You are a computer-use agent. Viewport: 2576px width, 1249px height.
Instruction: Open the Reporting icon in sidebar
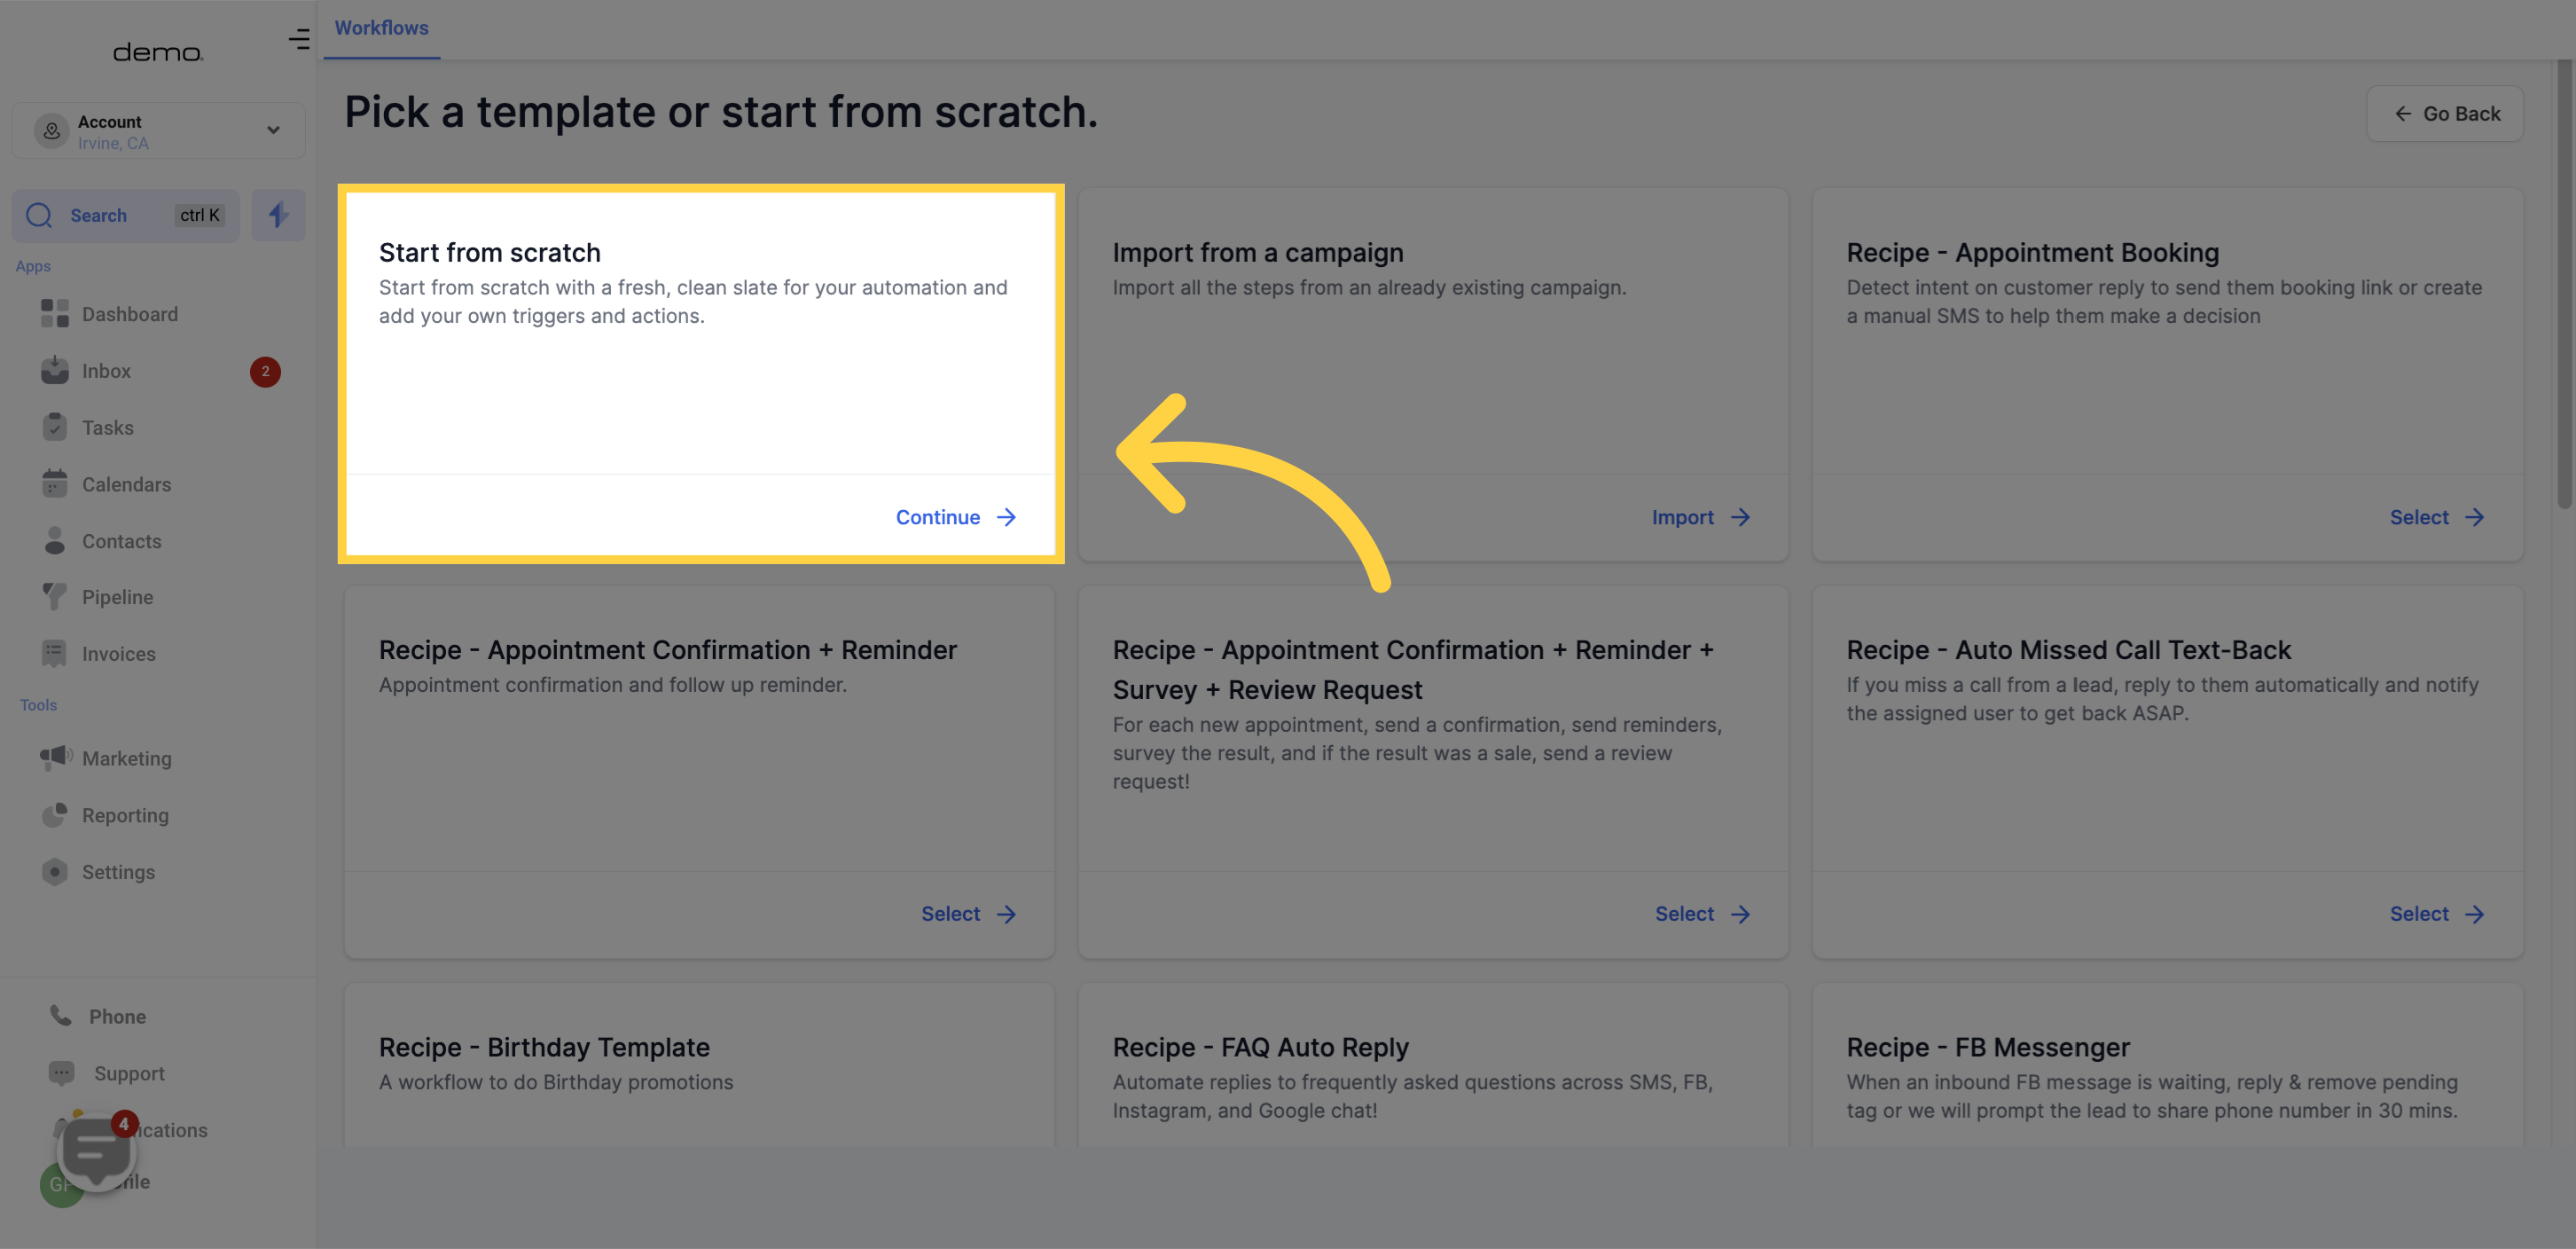pyautogui.click(x=56, y=813)
